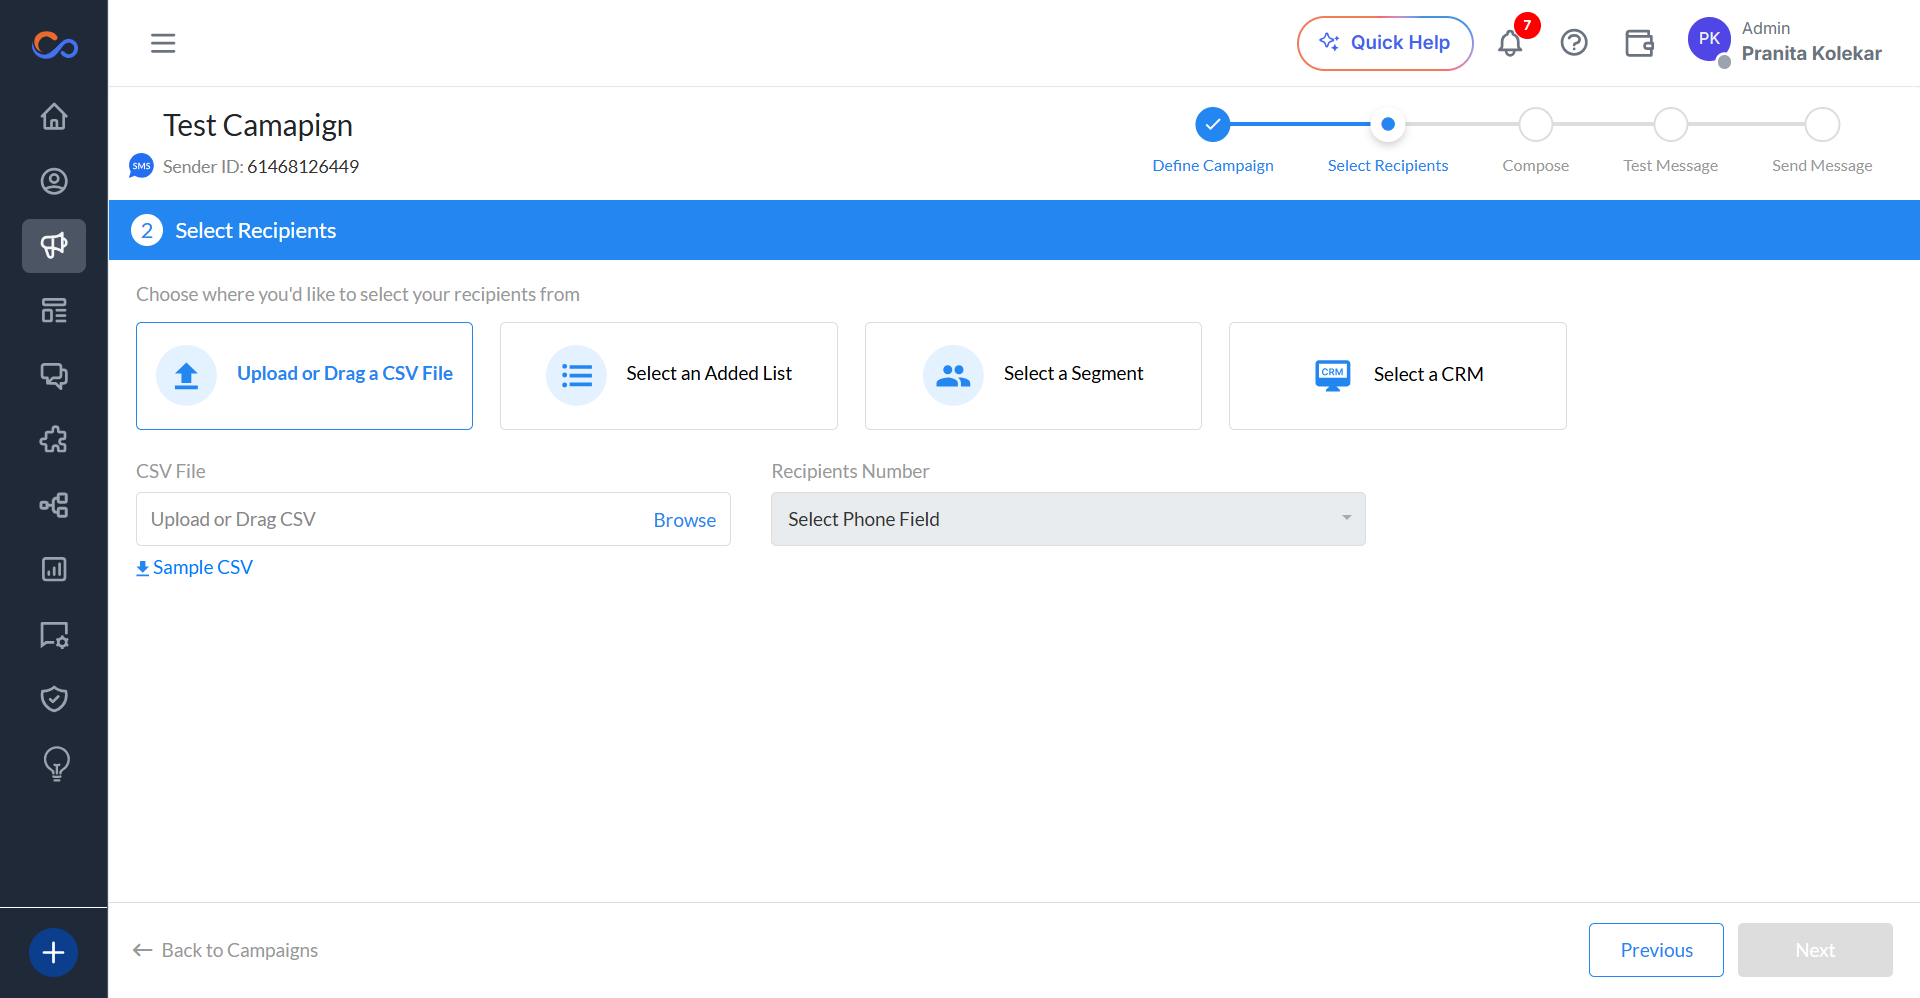The width and height of the screenshot is (1920, 998).
Task: Go to Home in sidebar
Action: click(54, 116)
